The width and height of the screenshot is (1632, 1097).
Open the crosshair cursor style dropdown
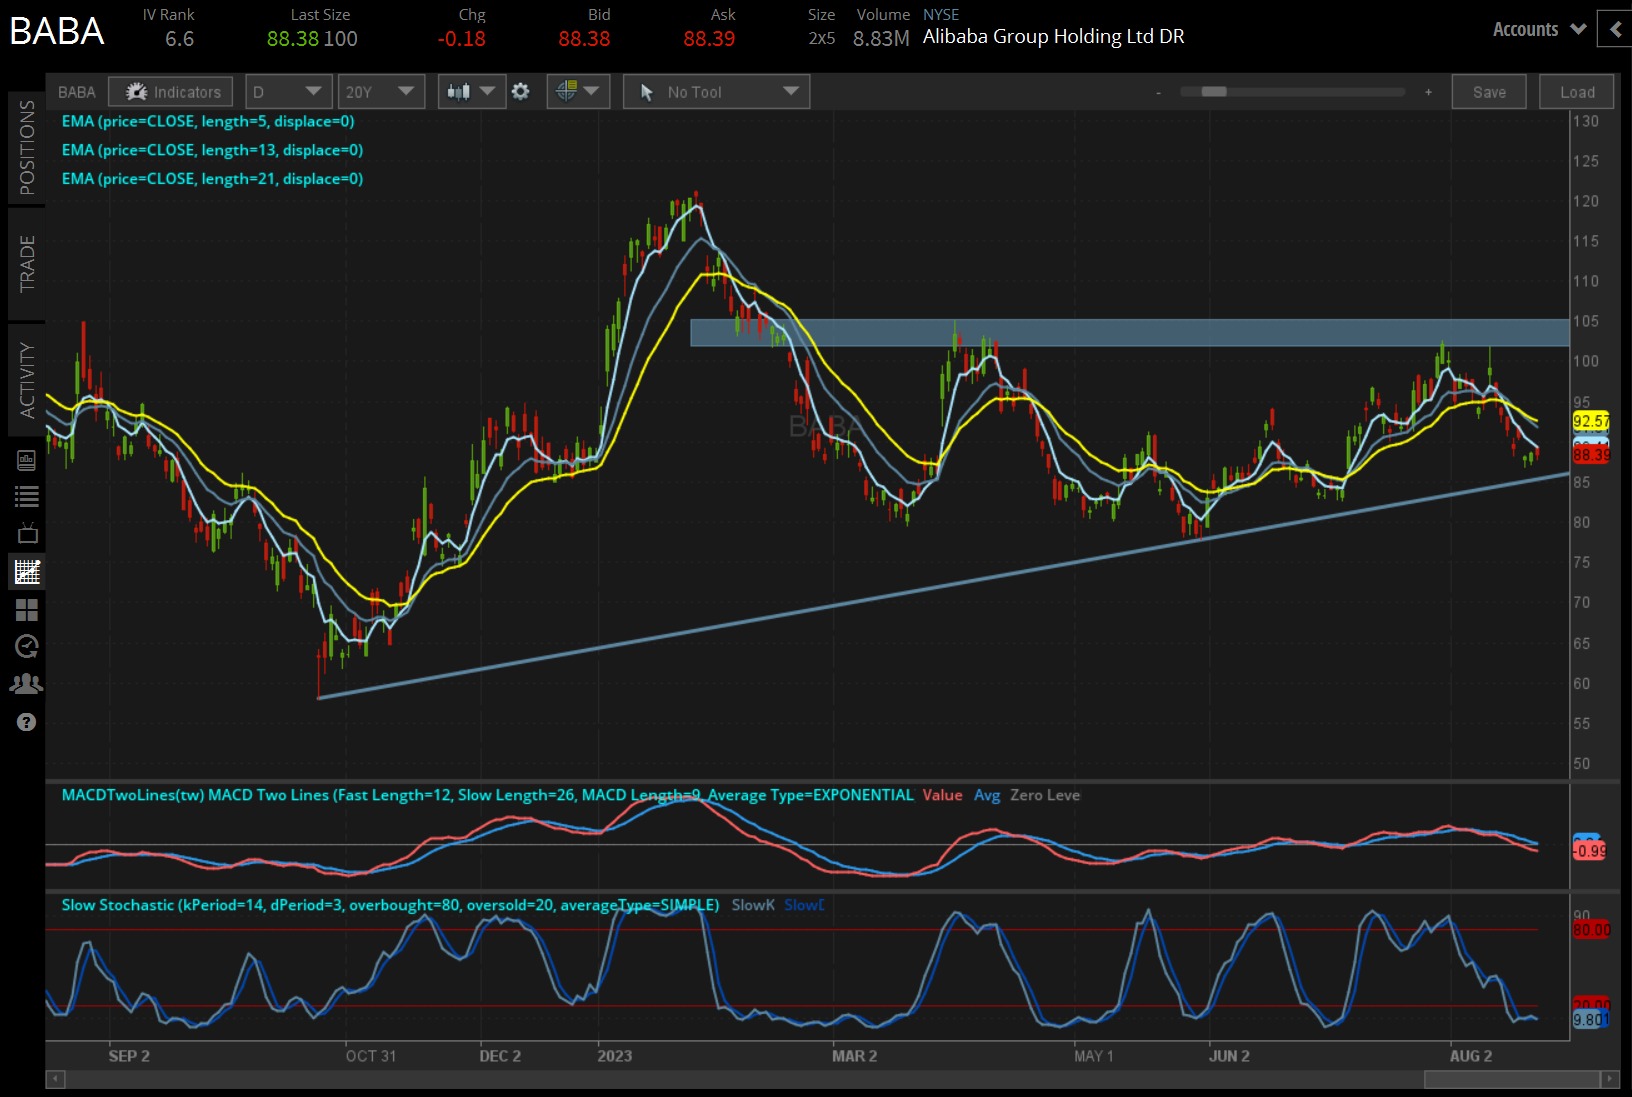[578, 92]
